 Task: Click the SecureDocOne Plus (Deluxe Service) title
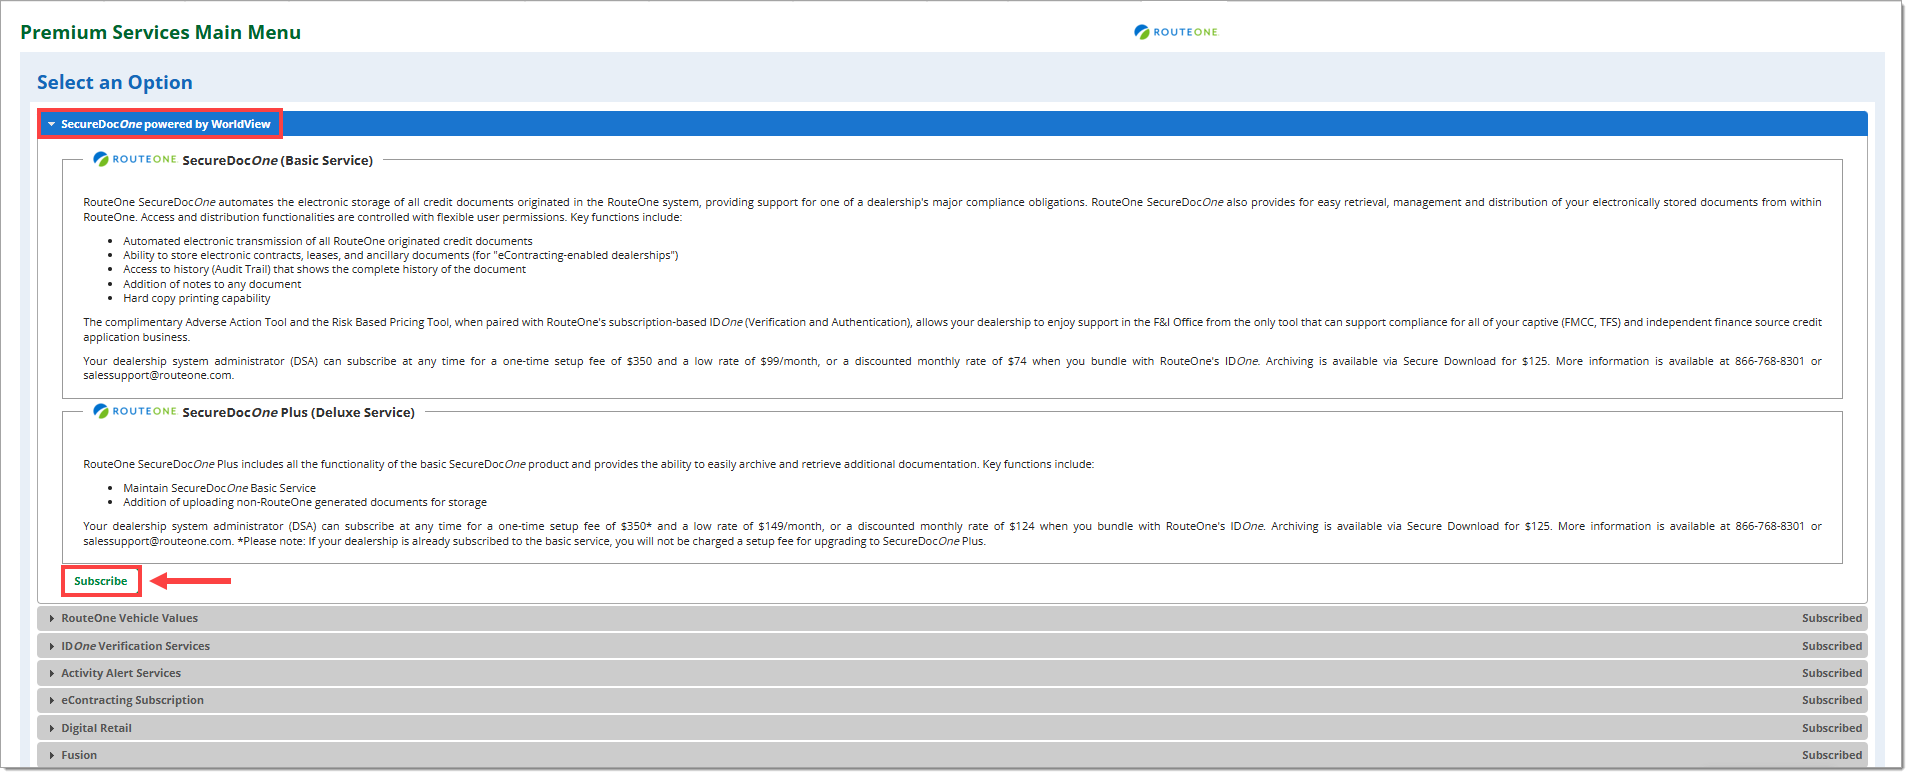(299, 412)
